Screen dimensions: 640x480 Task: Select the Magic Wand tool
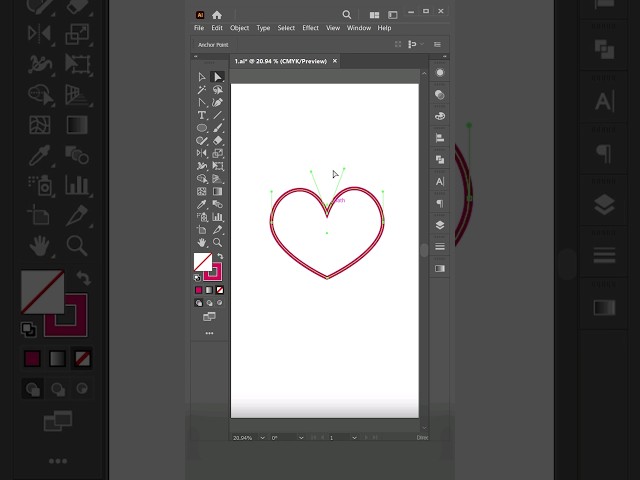click(202, 89)
